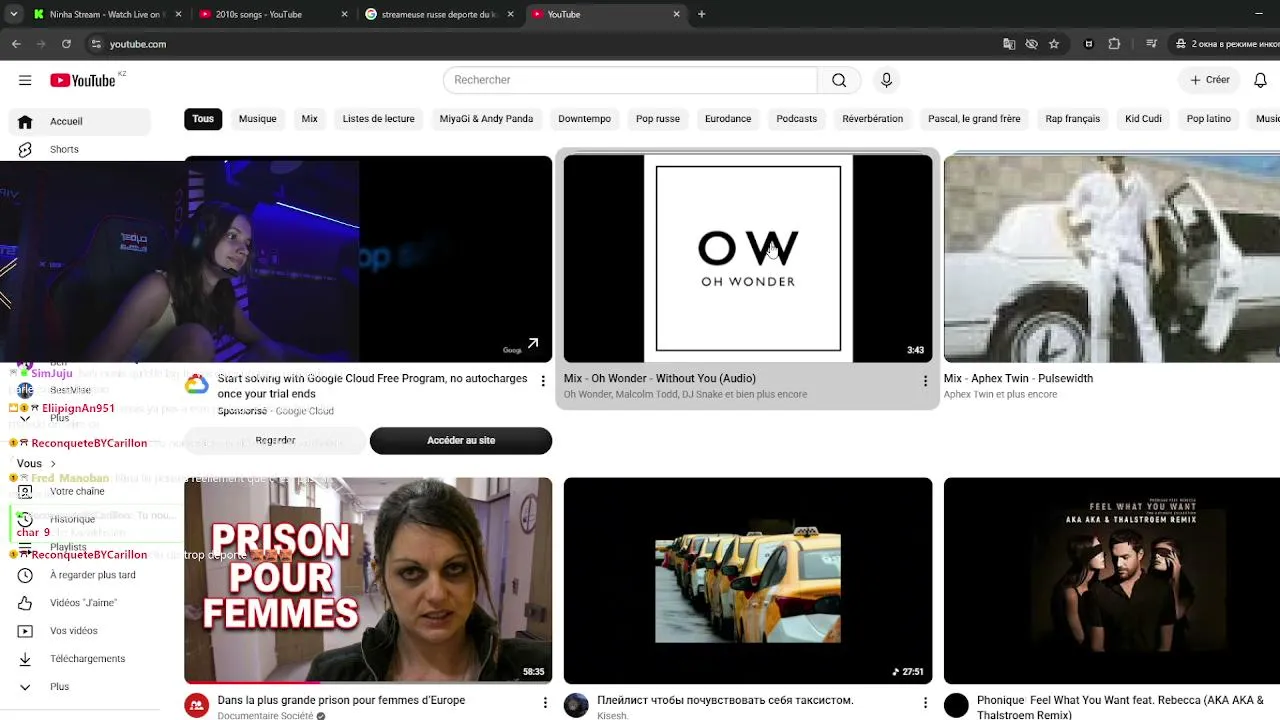Open options menu for Google Cloud ad
Viewport: 1280px width, 720px height.
[543, 381]
